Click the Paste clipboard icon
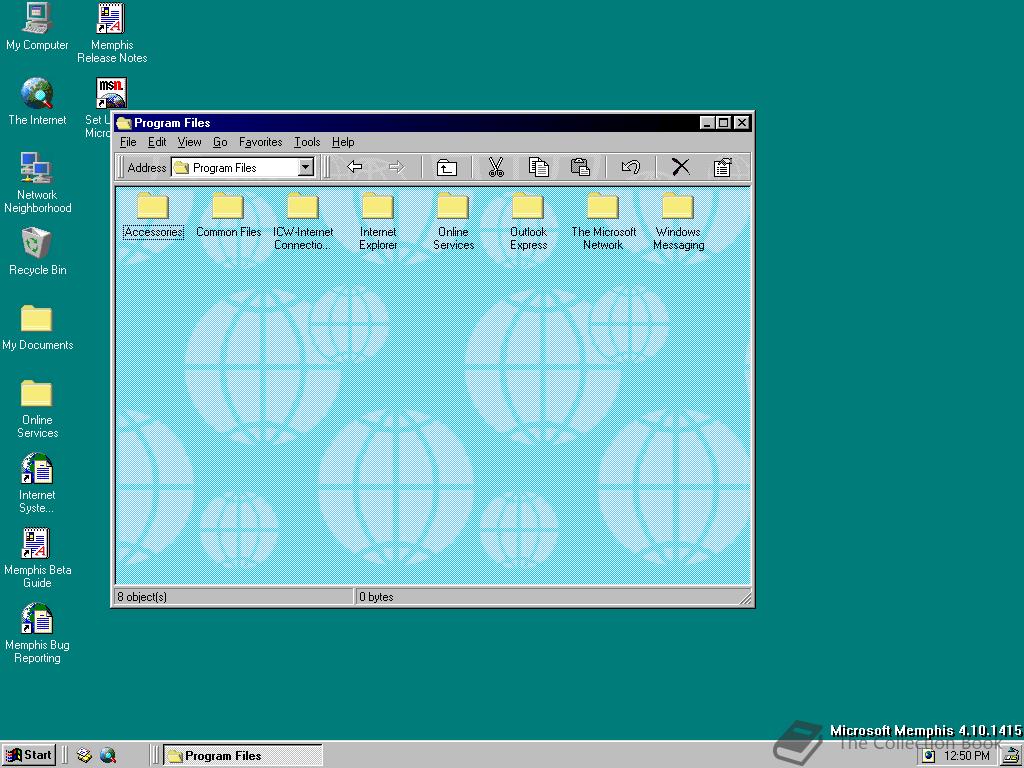The width and height of the screenshot is (1024, 768). (x=580, y=168)
